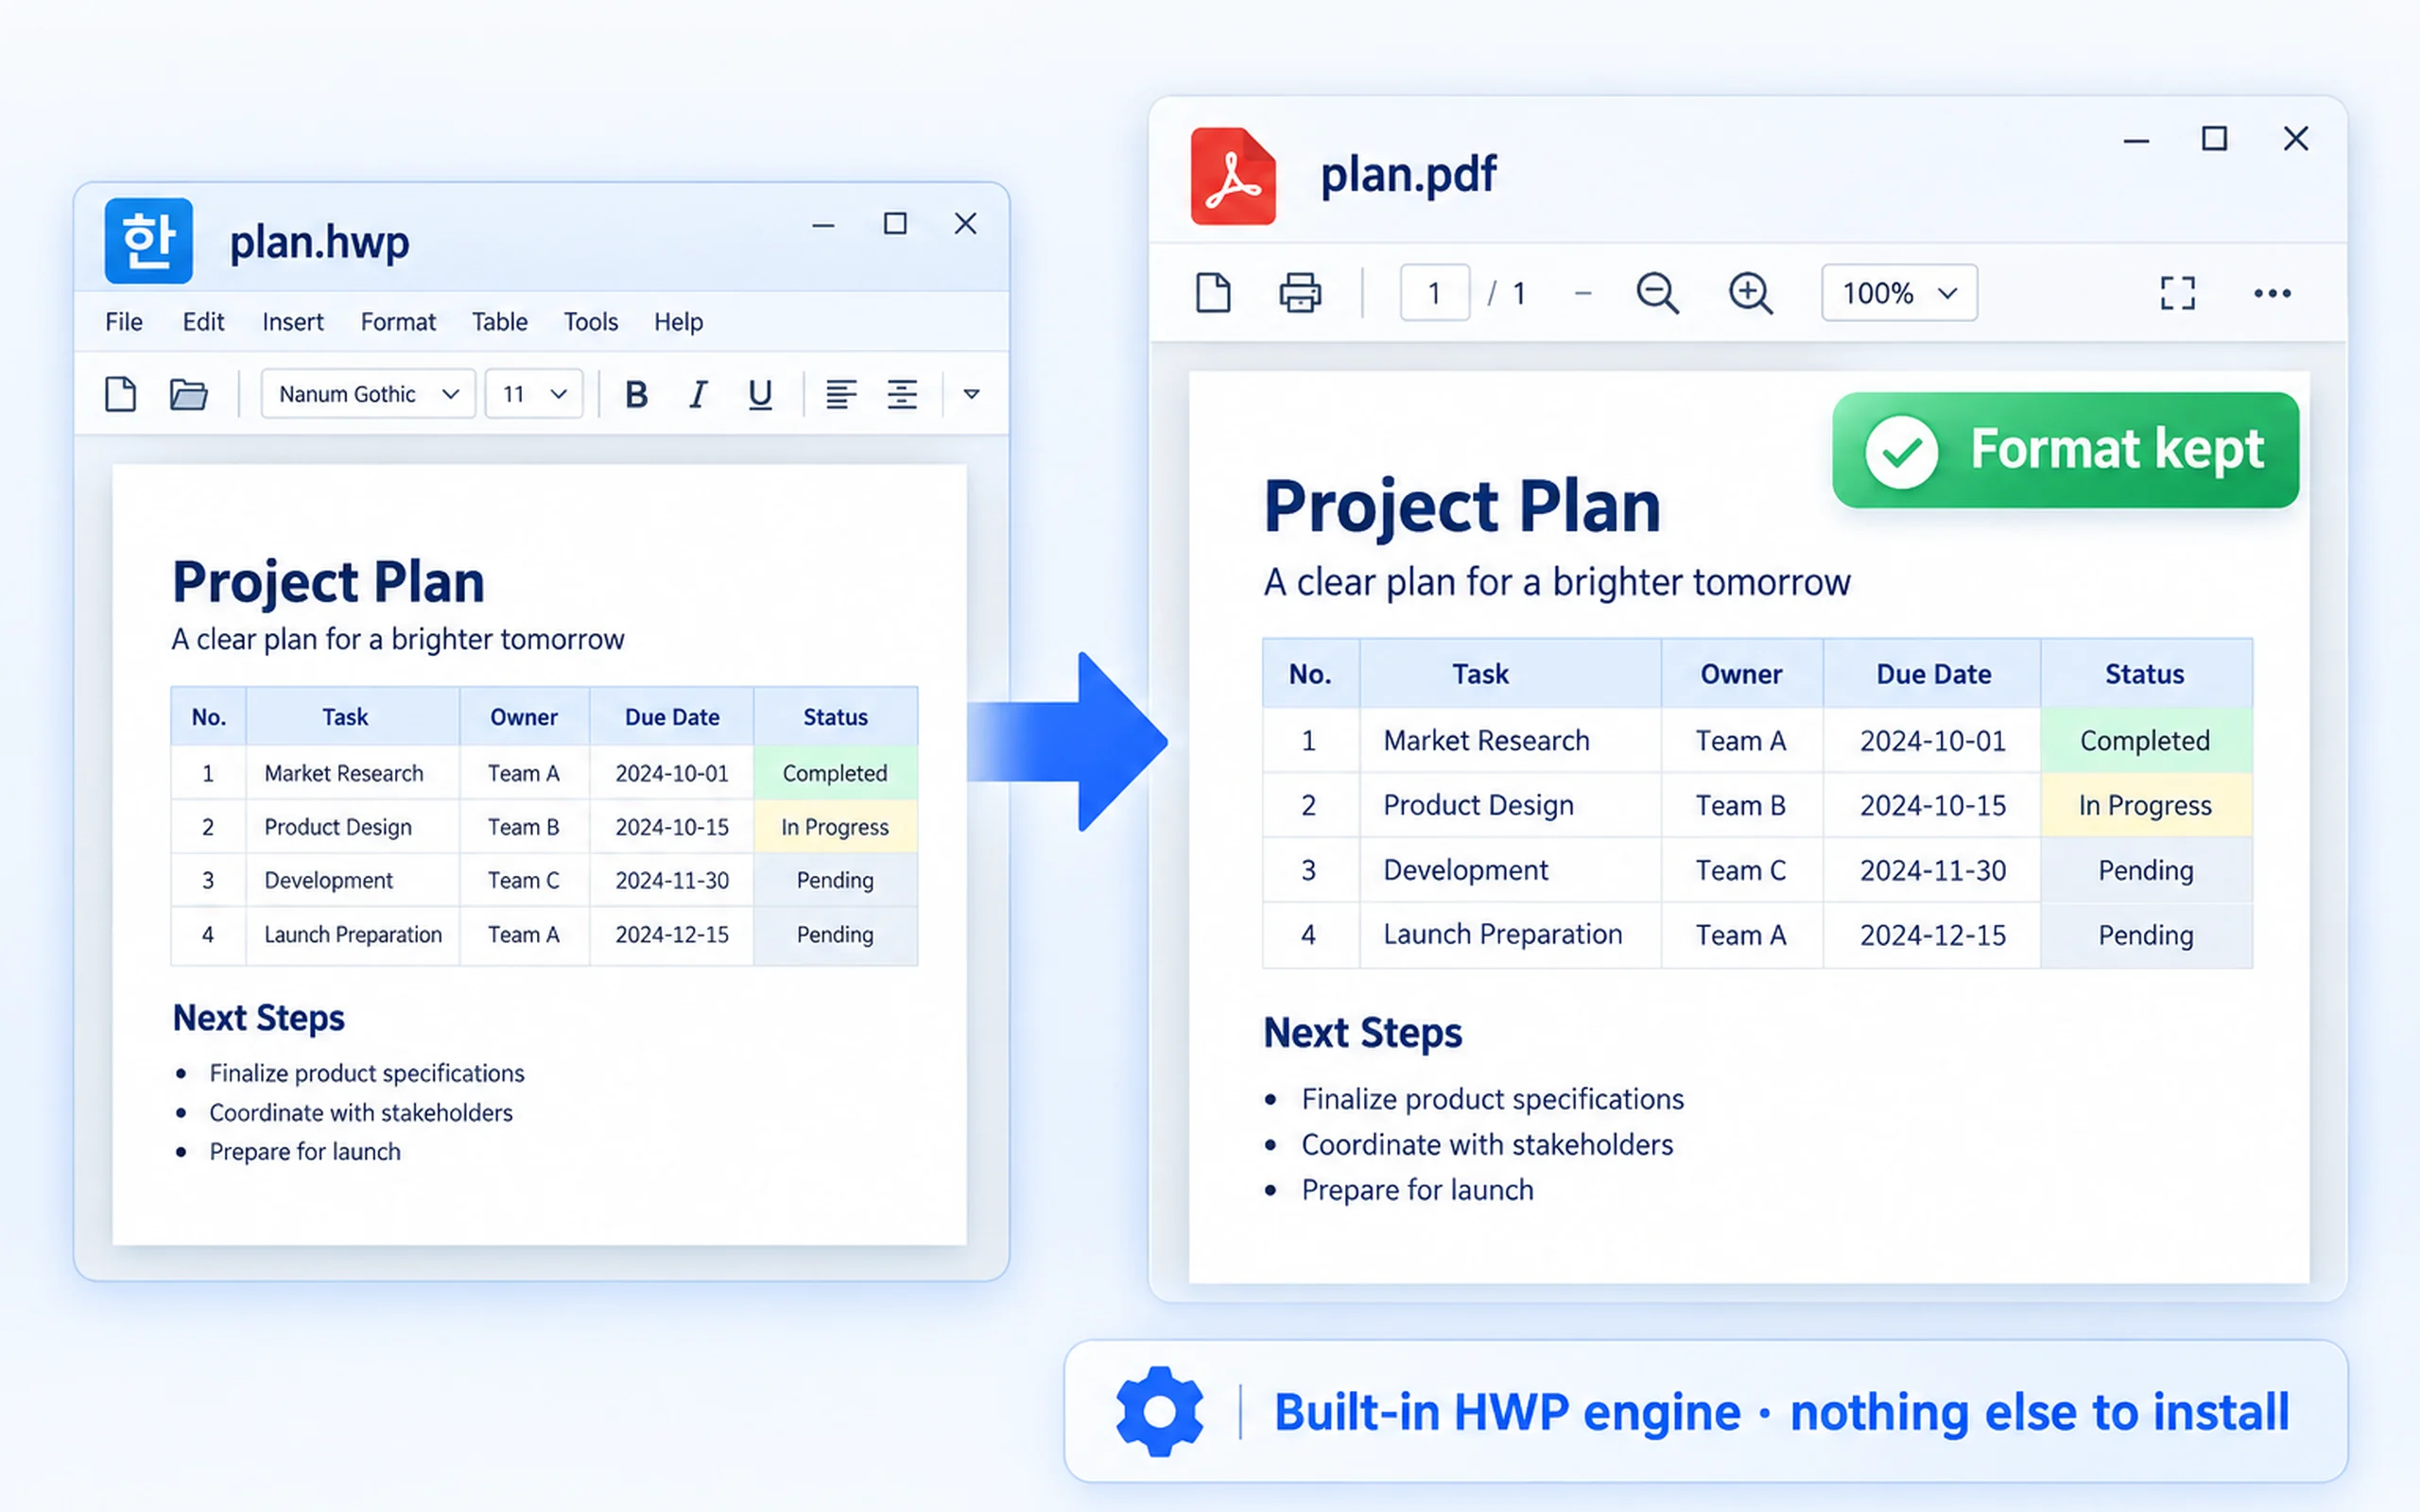Open the font size 11 dropdown
This screenshot has width=2420, height=1512.
534,394
